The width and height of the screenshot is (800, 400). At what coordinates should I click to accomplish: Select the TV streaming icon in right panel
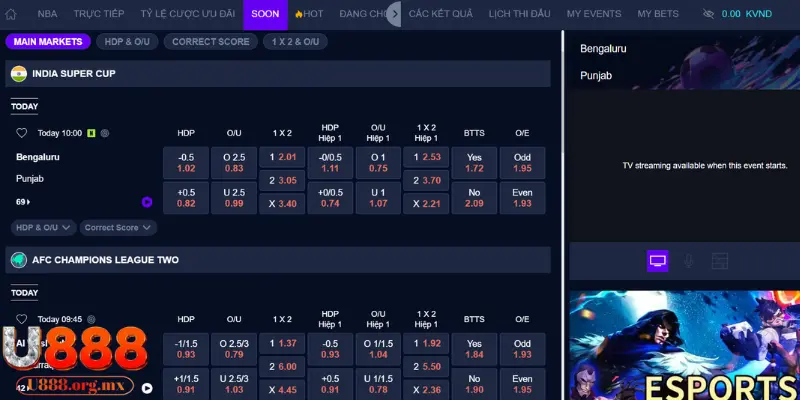[658, 261]
